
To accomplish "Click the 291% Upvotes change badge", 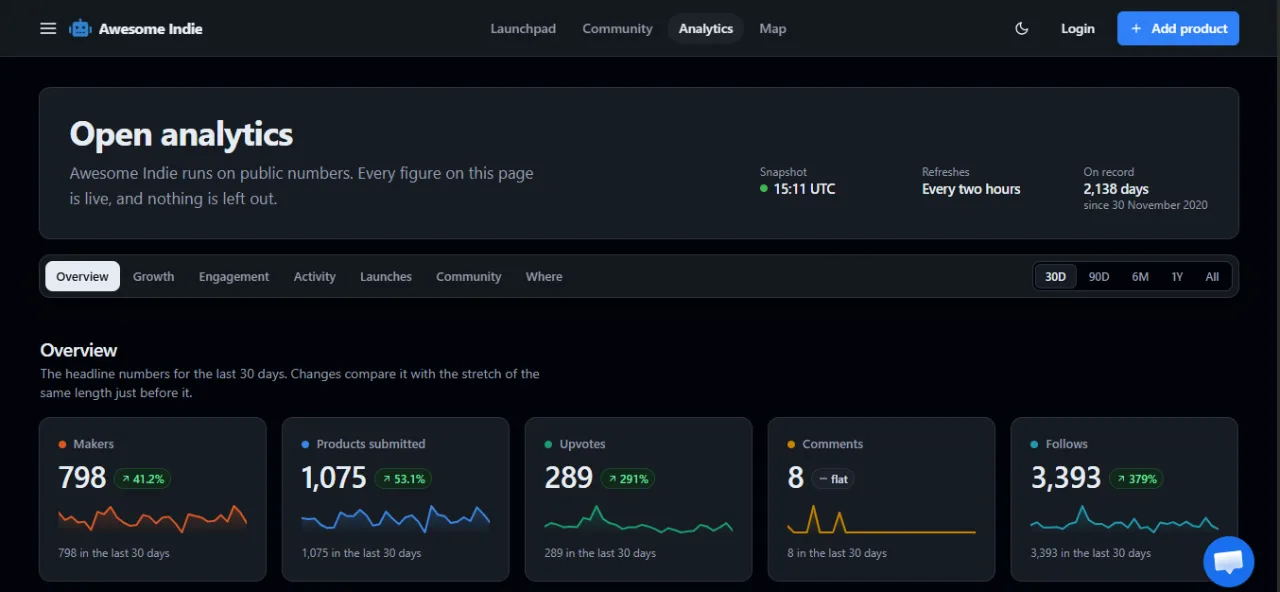I will coord(627,479).
